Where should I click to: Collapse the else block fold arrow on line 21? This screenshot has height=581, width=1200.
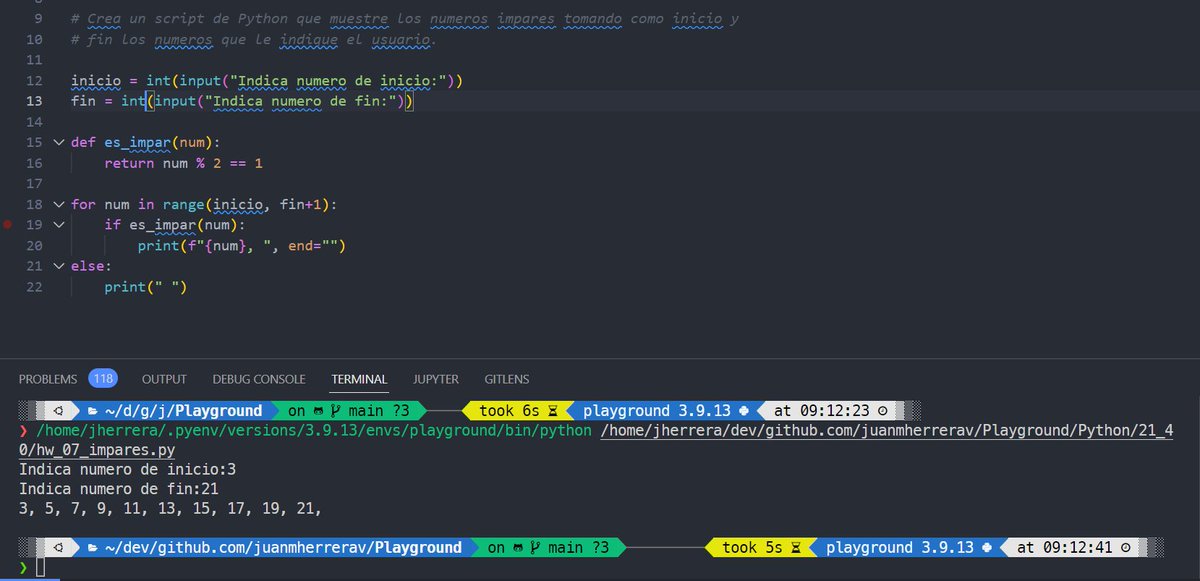(x=58, y=266)
